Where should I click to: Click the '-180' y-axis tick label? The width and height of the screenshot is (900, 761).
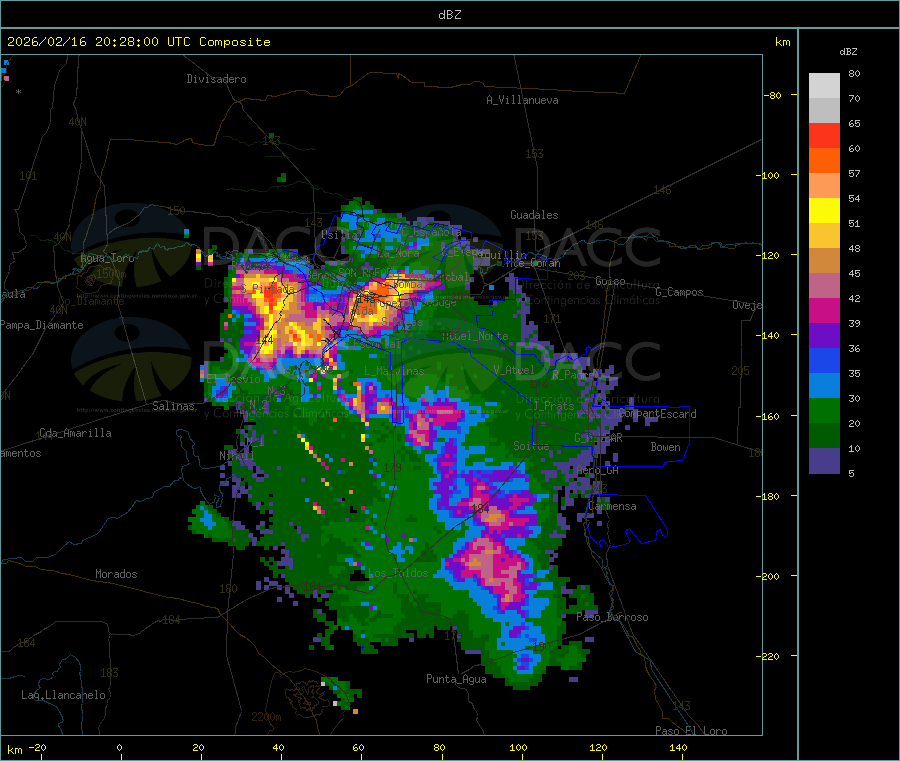pos(768,496)
